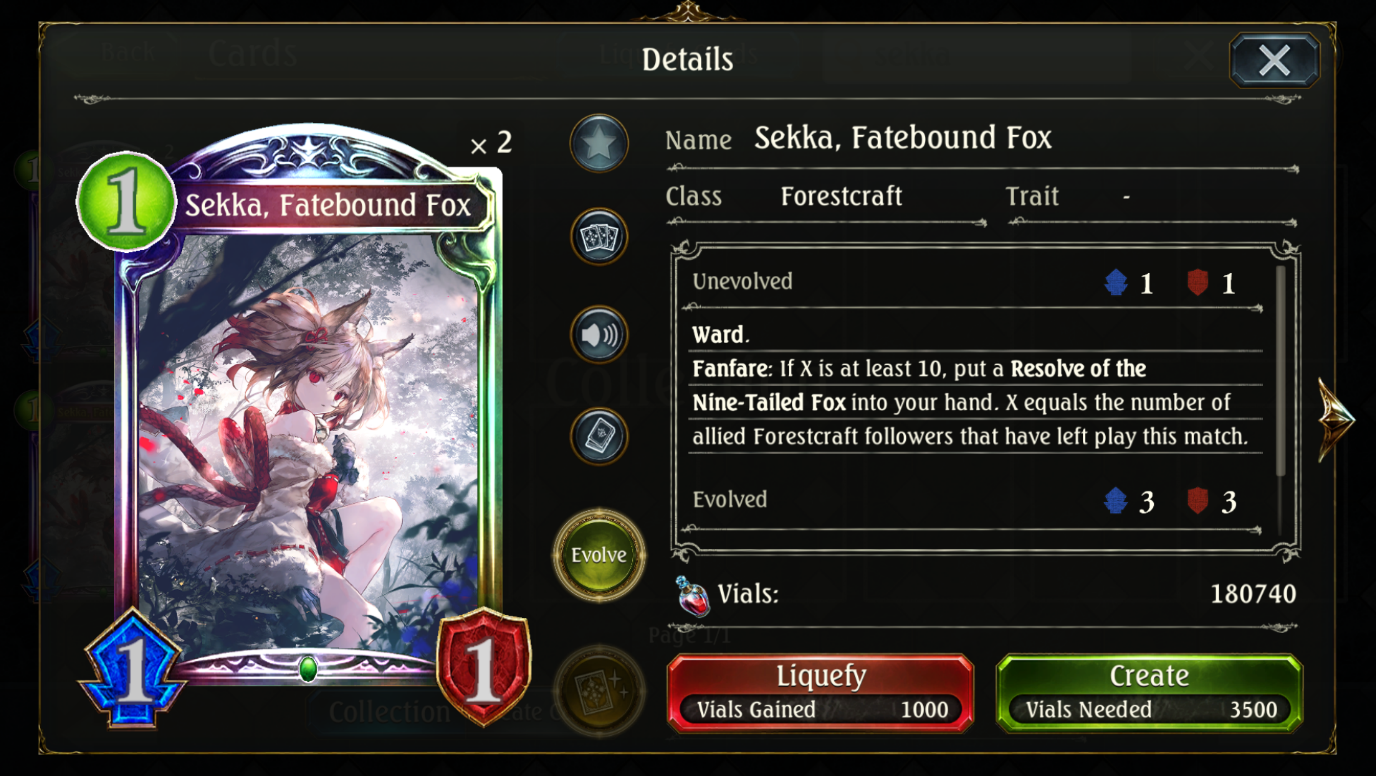This screenshot has width=1376, height=776.
Task: Play the card voice speaker icon
Action: point(599,335)
